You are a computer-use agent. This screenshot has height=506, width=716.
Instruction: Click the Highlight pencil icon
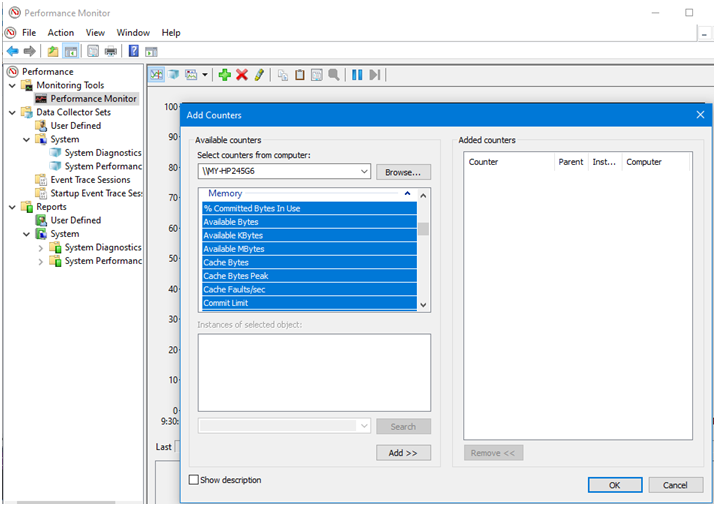pos(259,74)
